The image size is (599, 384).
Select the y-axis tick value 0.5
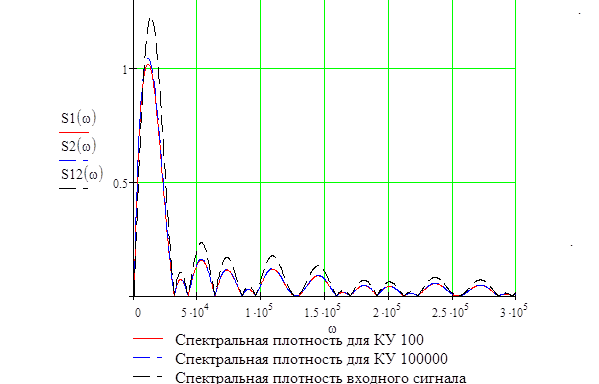120,184
